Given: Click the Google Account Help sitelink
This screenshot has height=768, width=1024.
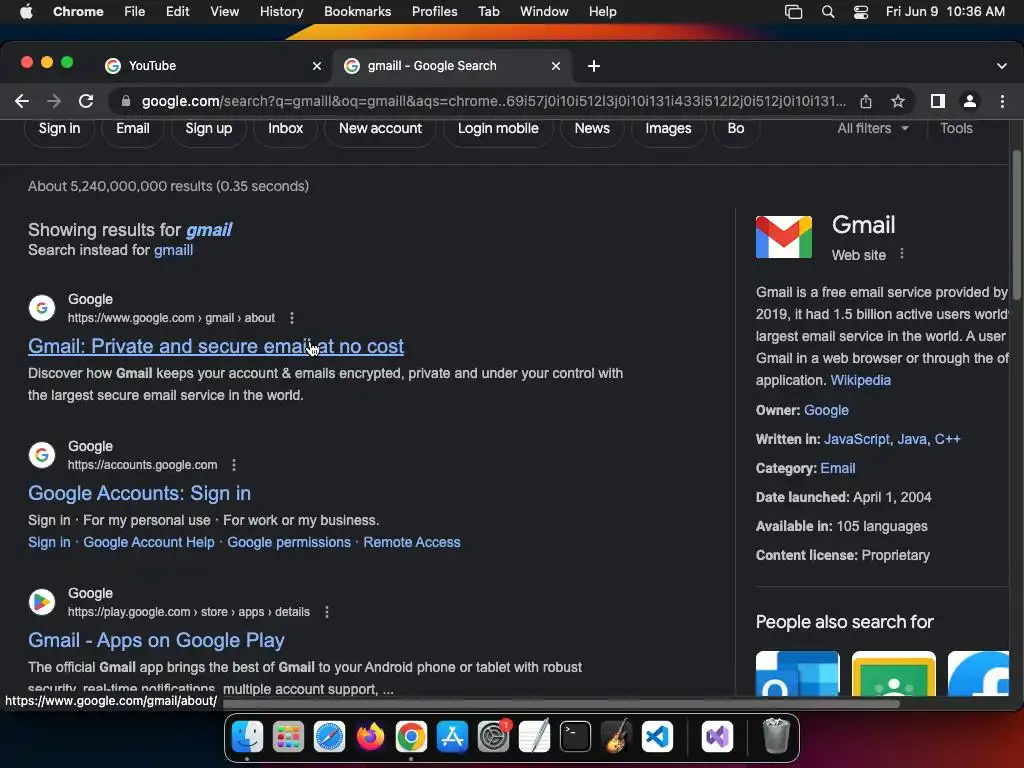Looking at the screenshot, I should (149, 542).
